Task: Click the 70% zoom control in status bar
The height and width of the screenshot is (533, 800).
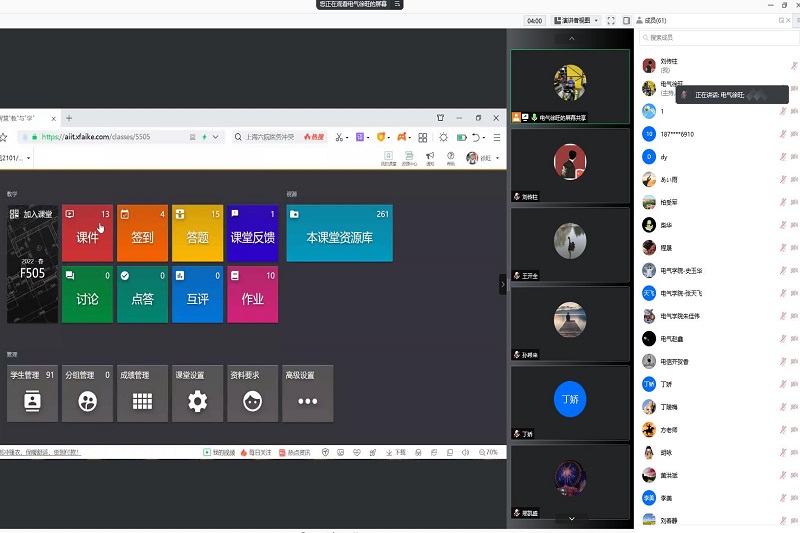Action: (x=487, y=452)
